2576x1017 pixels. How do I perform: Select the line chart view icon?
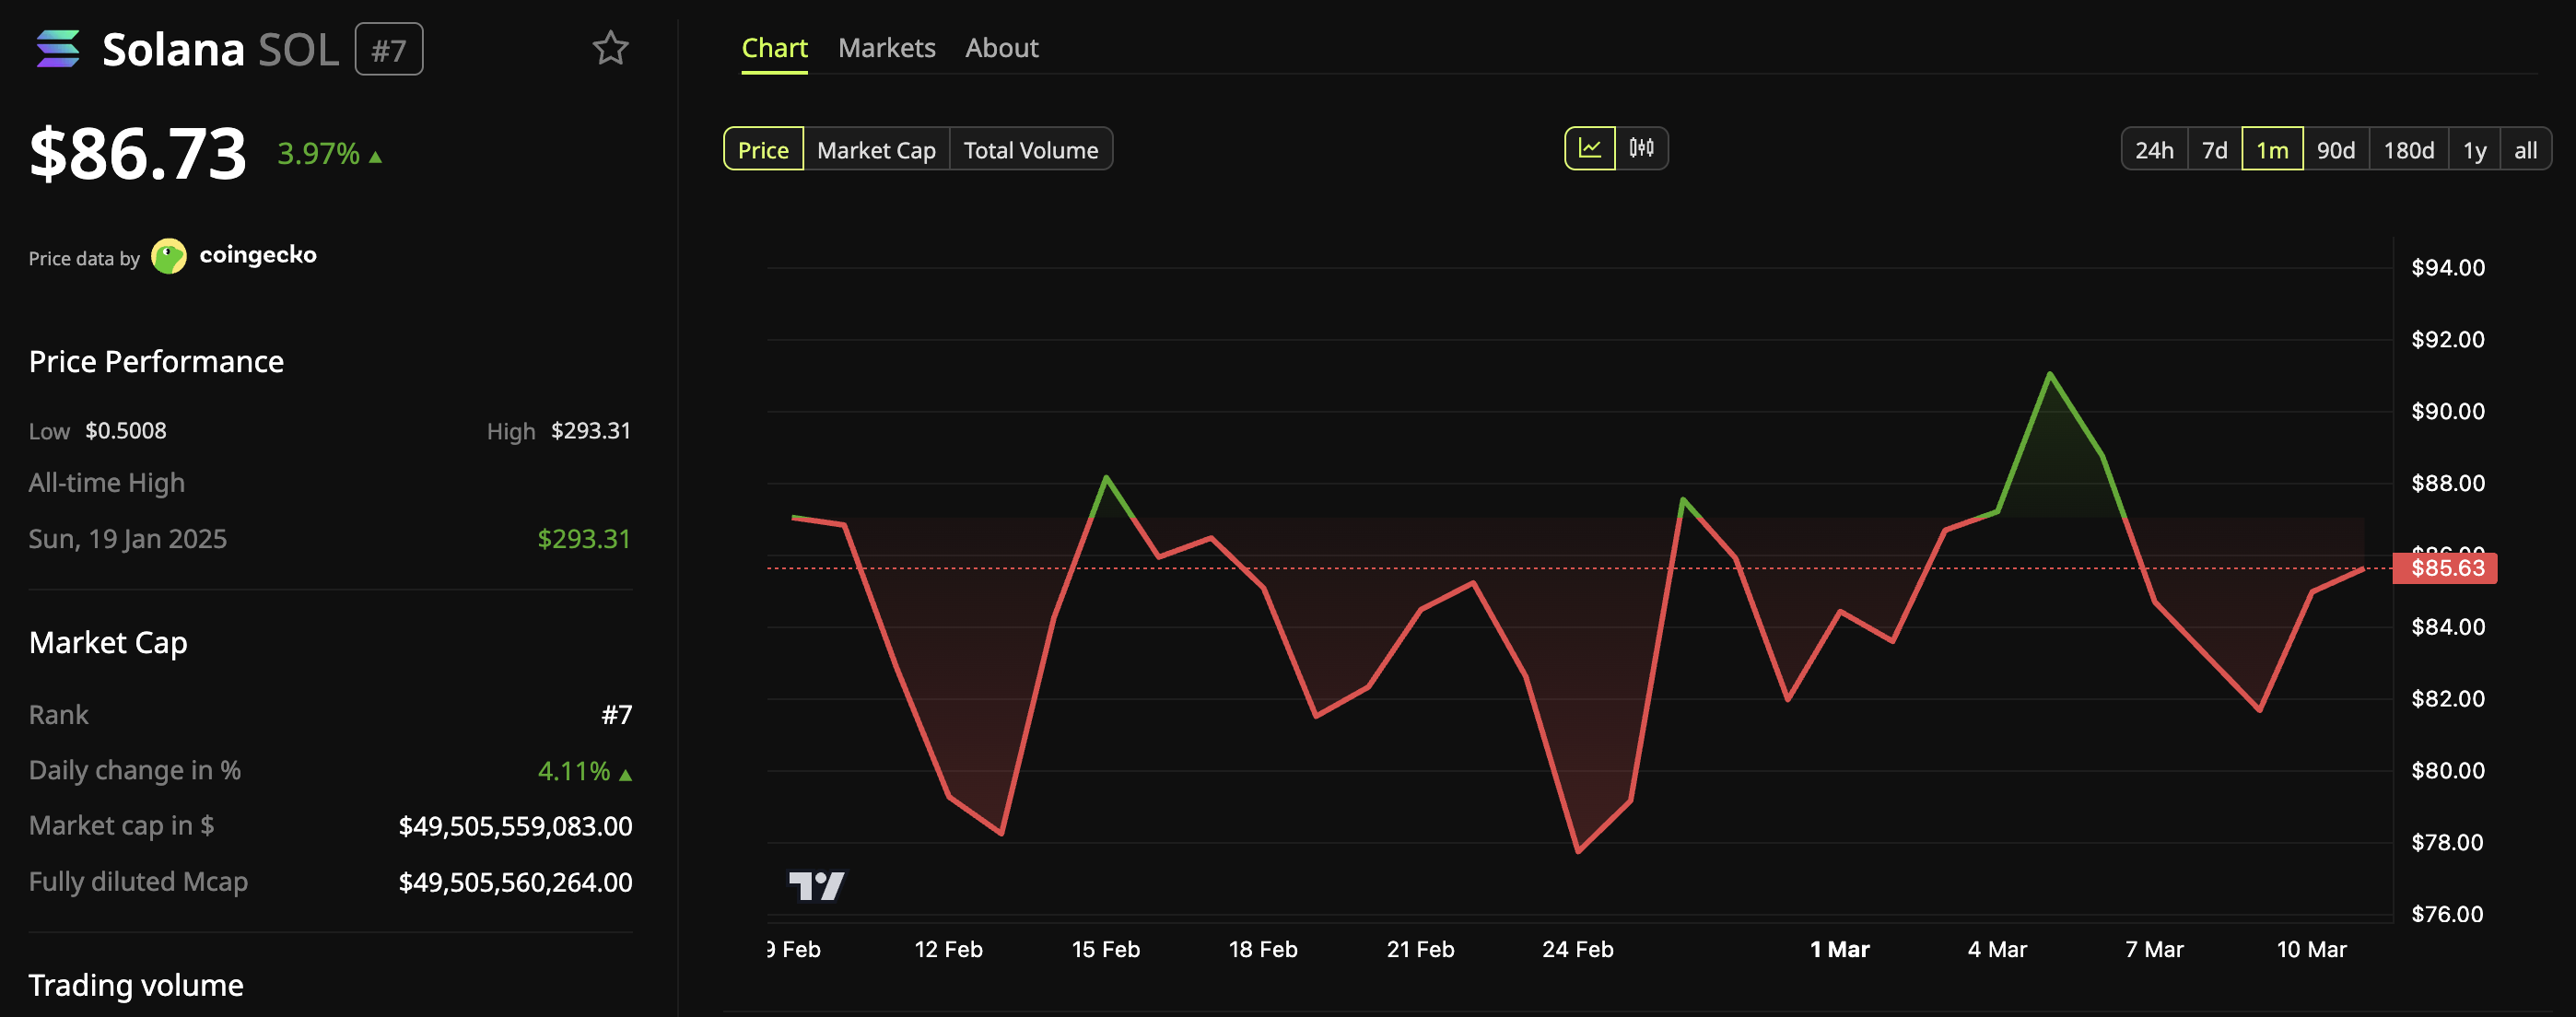1591,148
